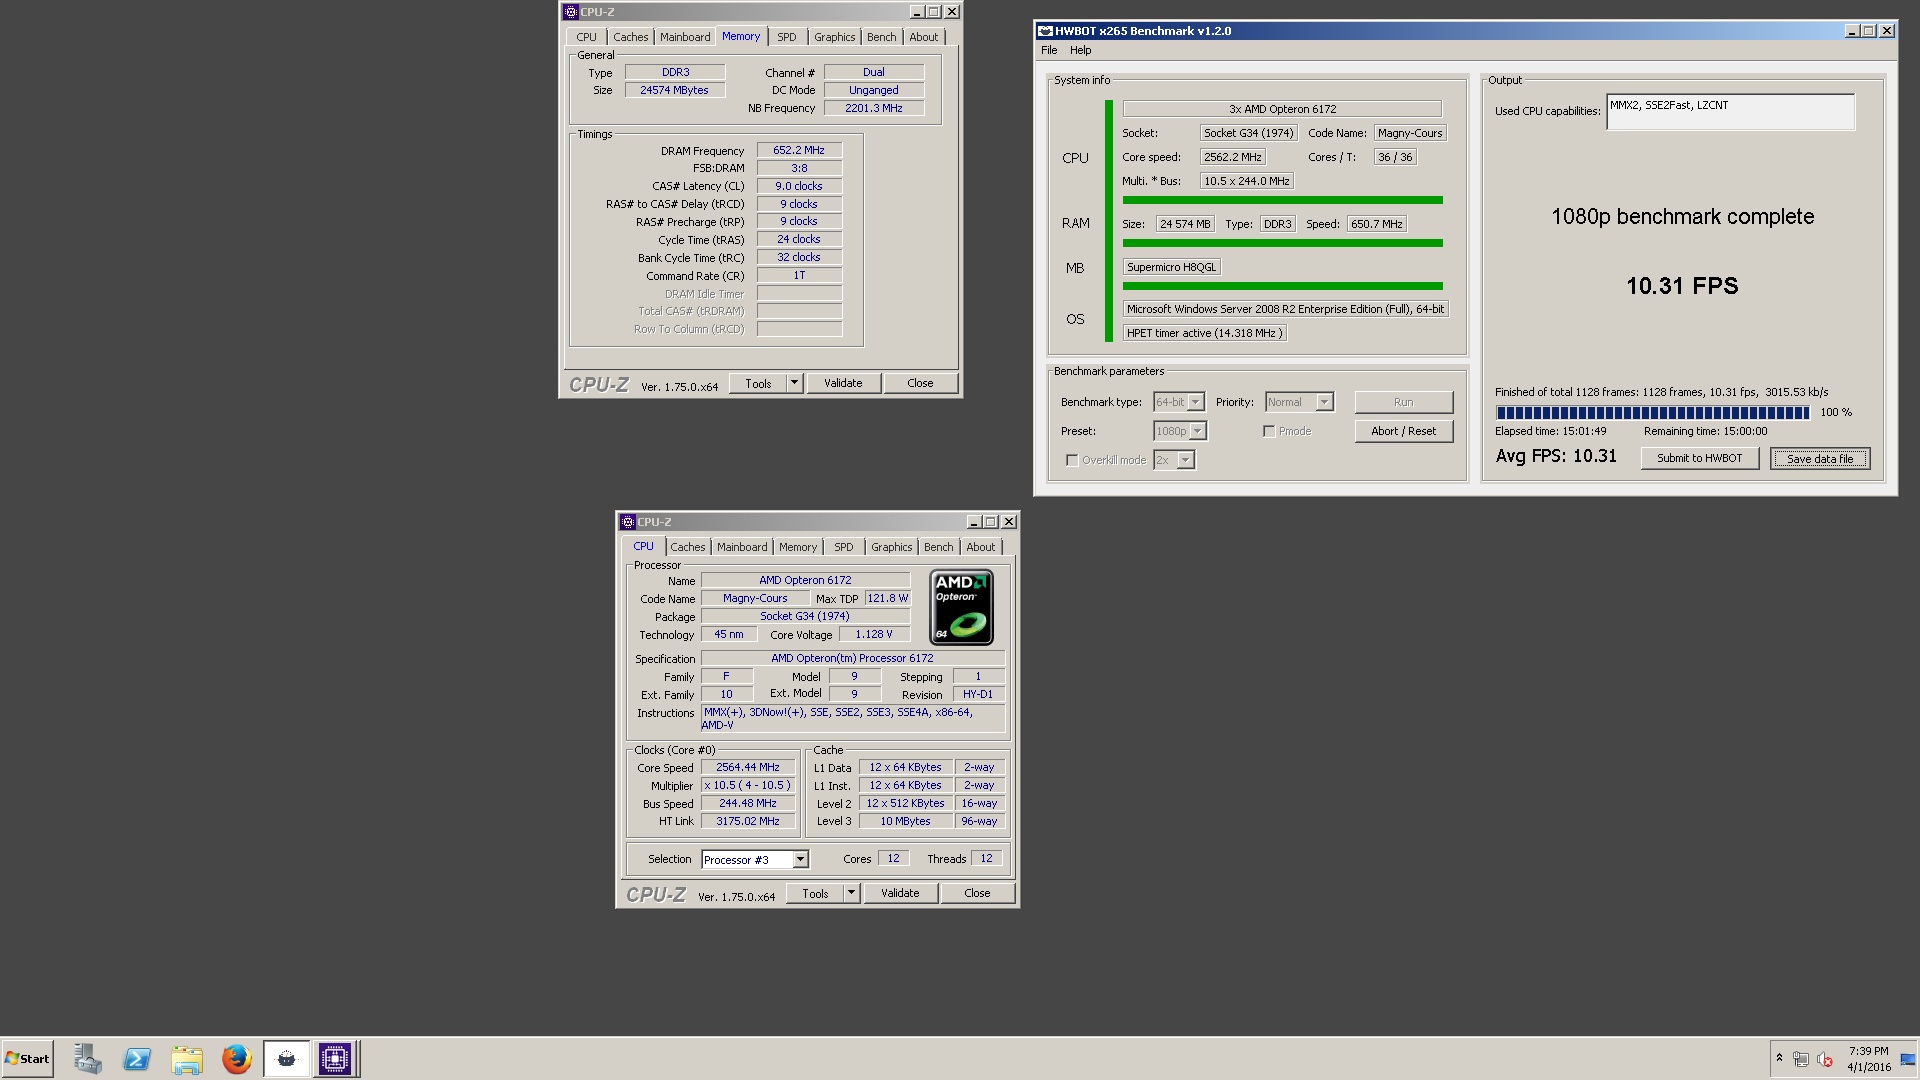Screen dimensions: 1920x1080
Task: Click the Used CPU capabilities text box
Action: pyautogui.click(x=1731, y=112)
